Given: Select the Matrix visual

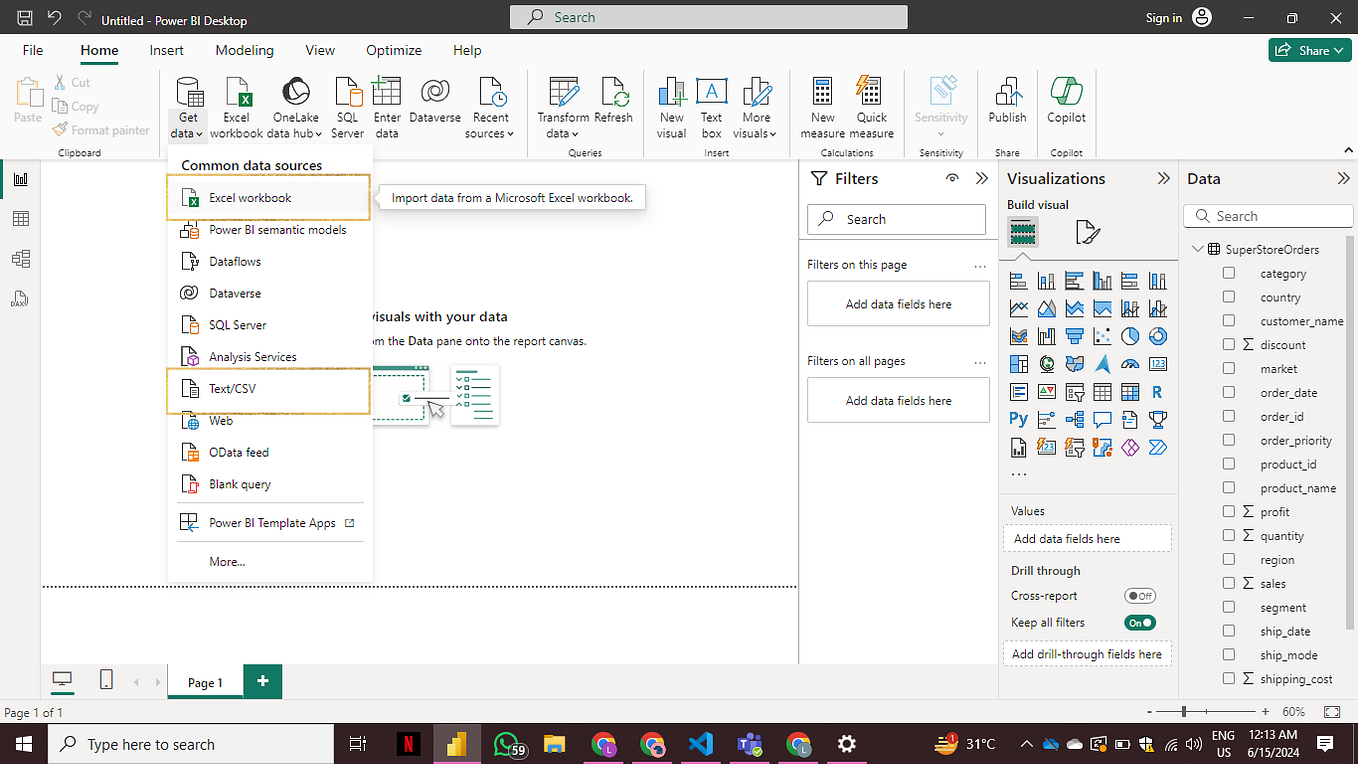Looking at the screenshot, I should (1130, 390).
